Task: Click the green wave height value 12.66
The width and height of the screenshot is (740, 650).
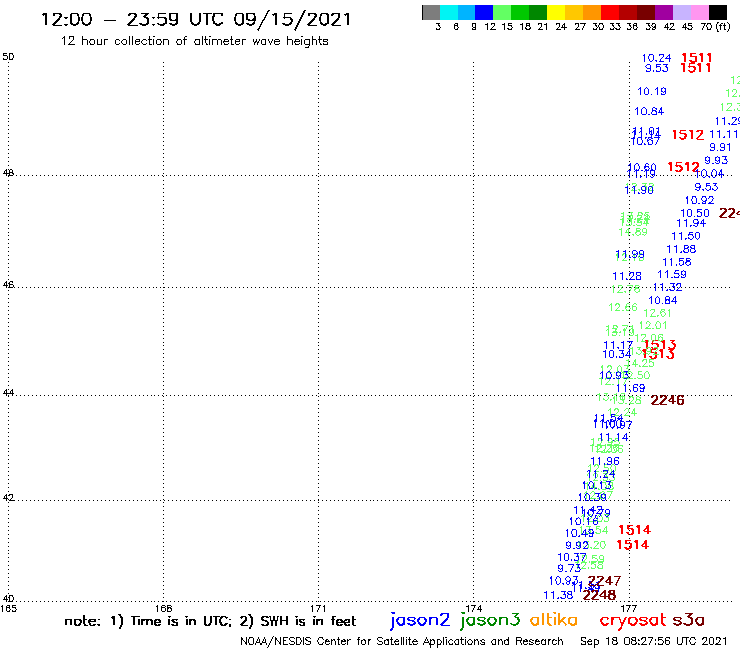Action: pyautogui.click(x=622, y=308)
